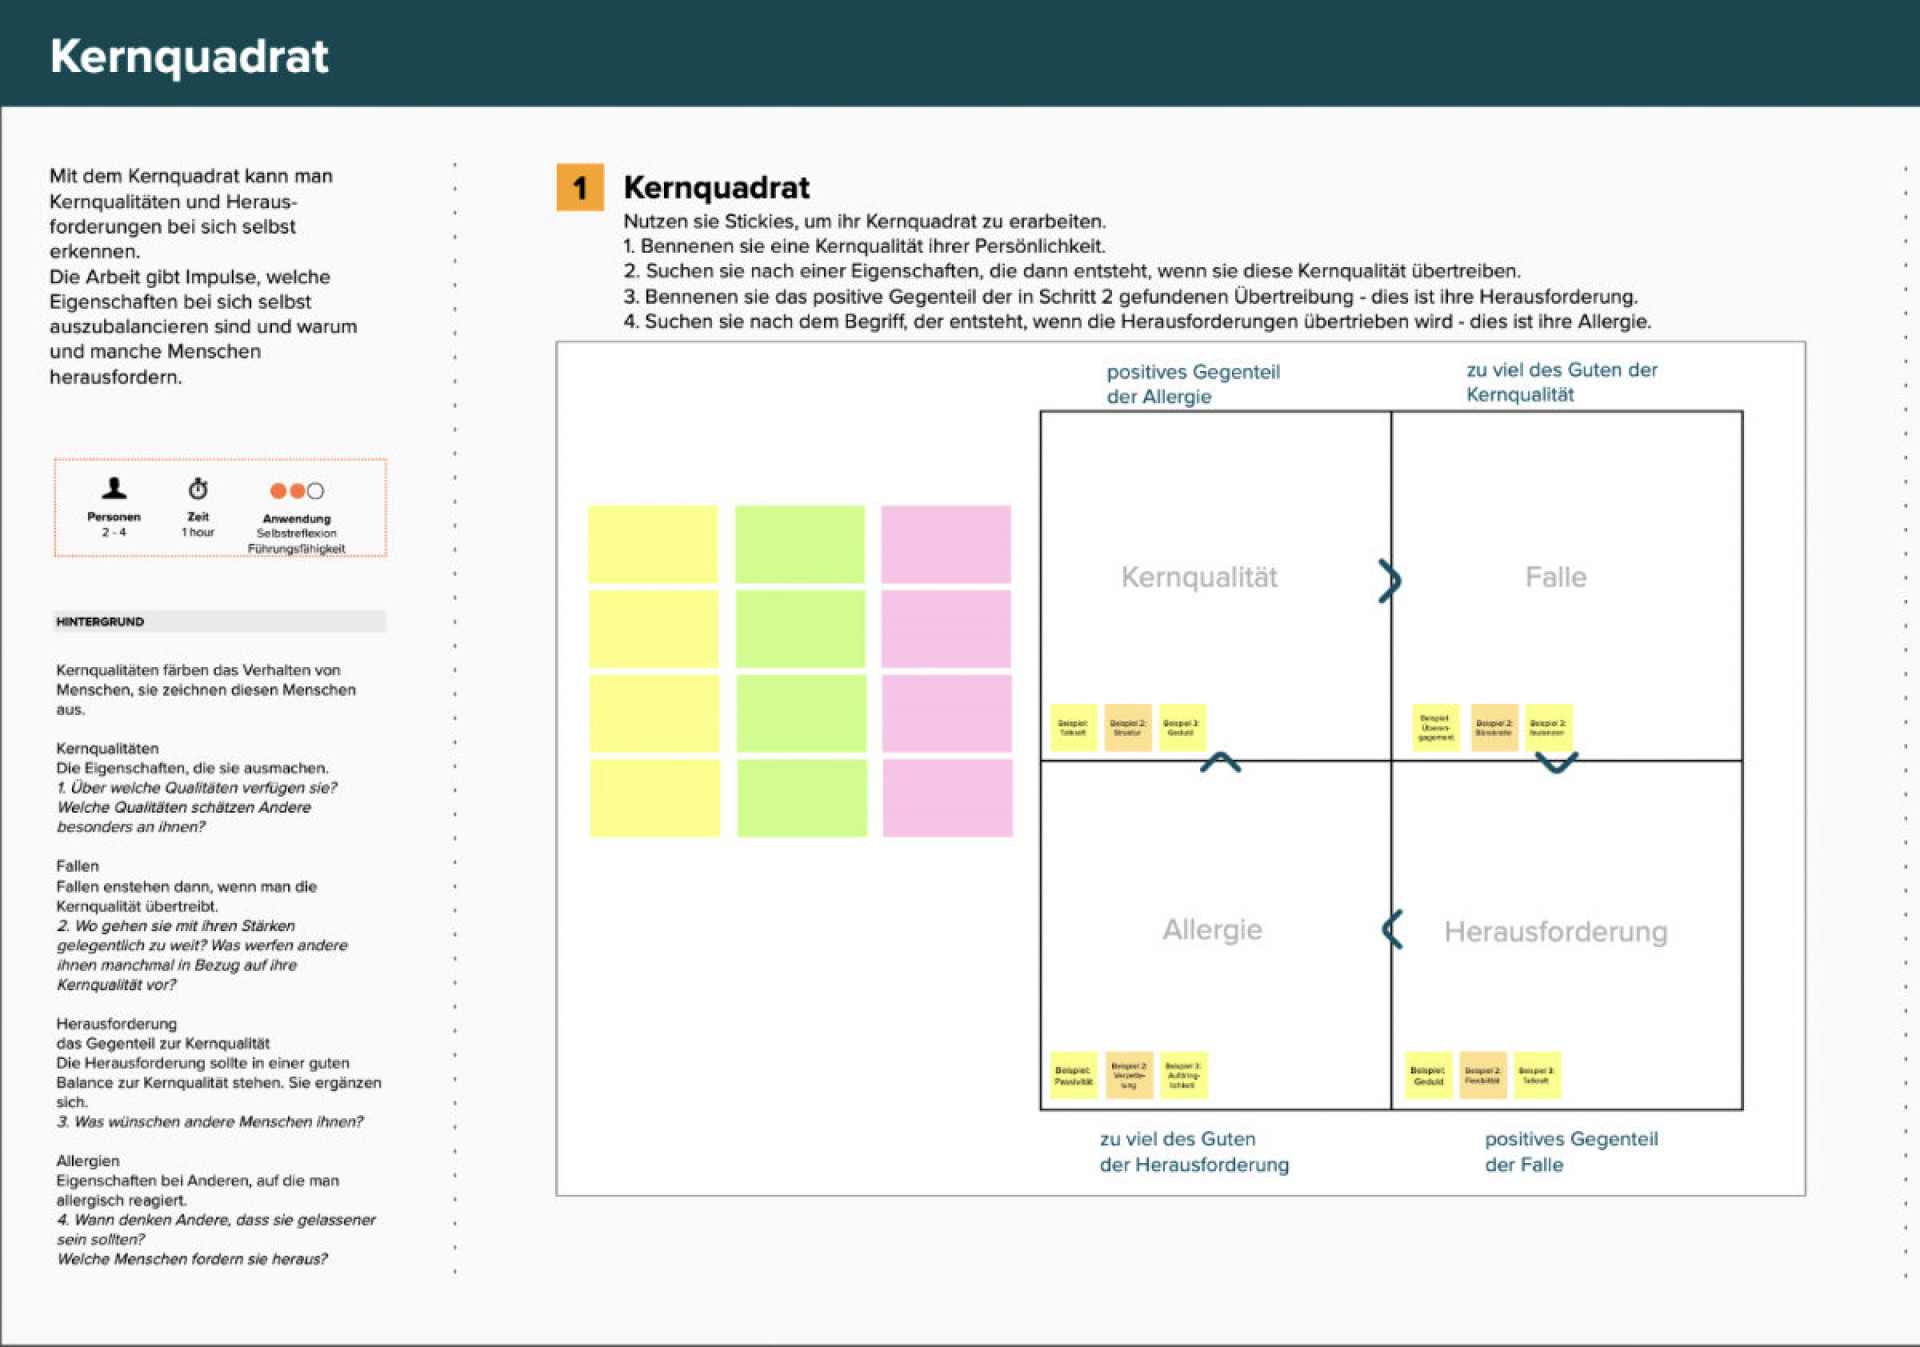1920x1347 pixels.
Task: Pick the top pink blank sticky note
Action: [946, 544]
